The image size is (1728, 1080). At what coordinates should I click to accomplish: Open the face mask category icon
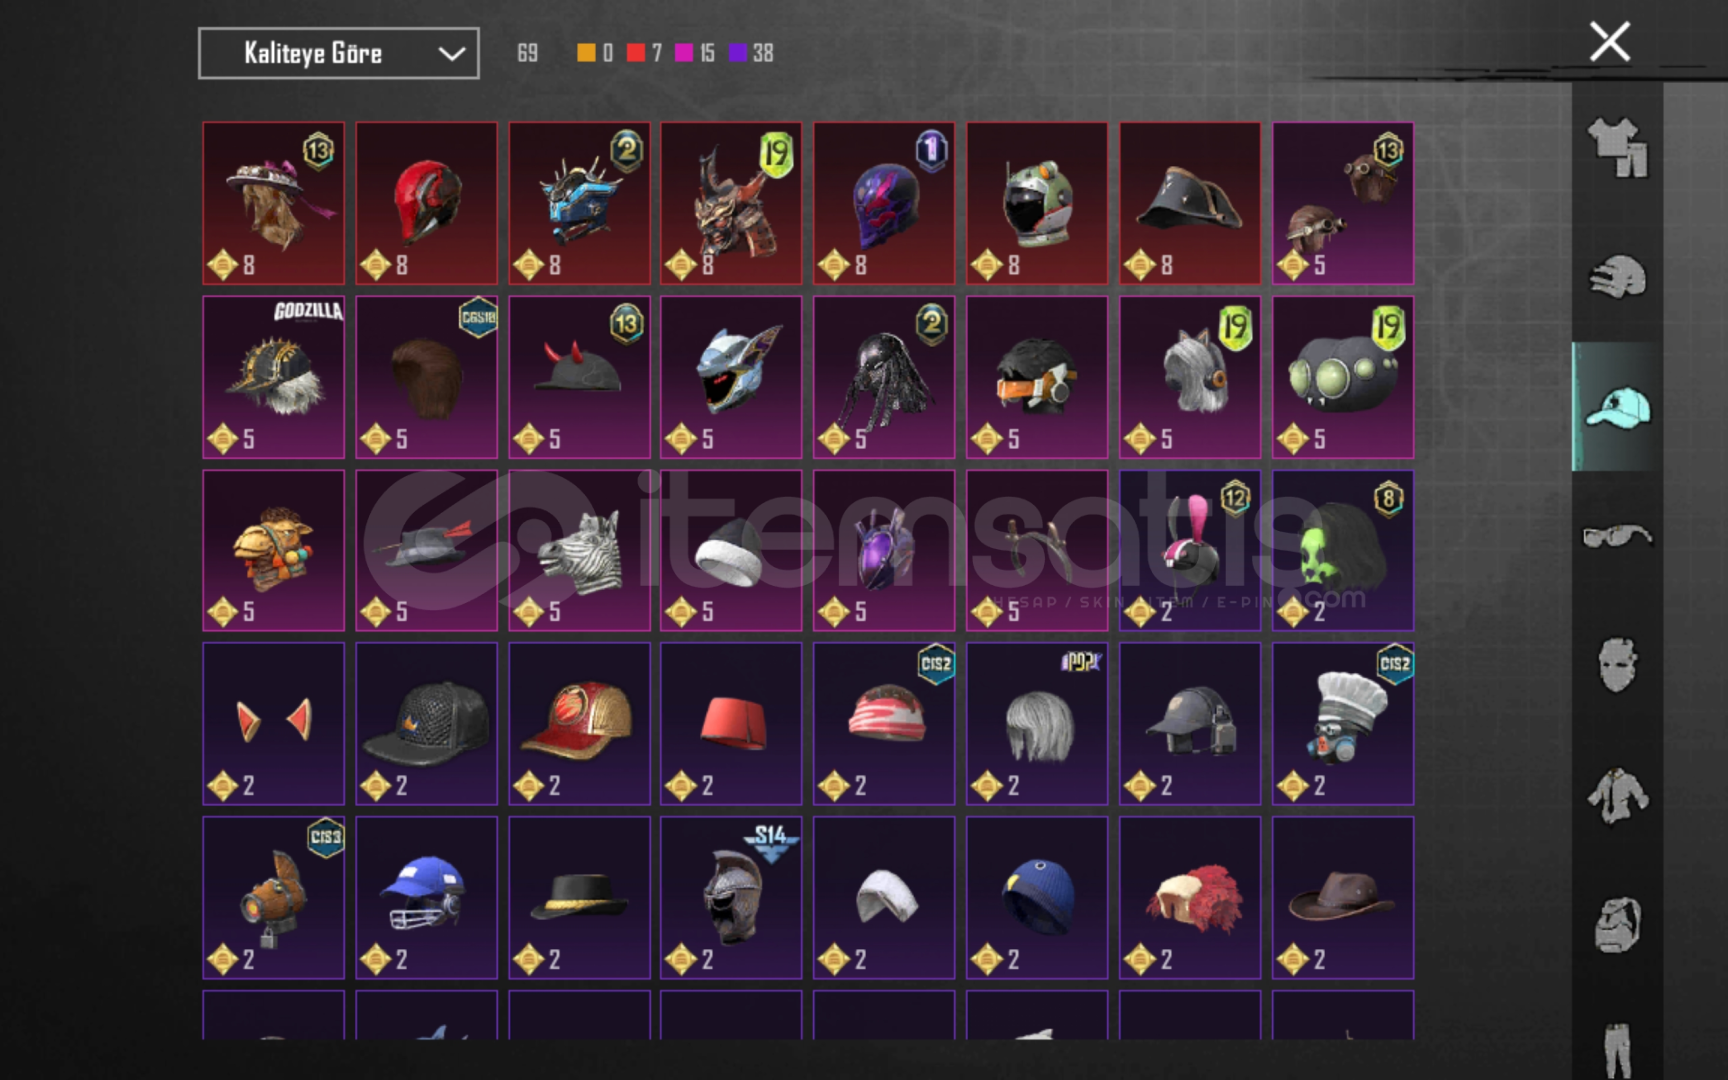pos(1617,666)
